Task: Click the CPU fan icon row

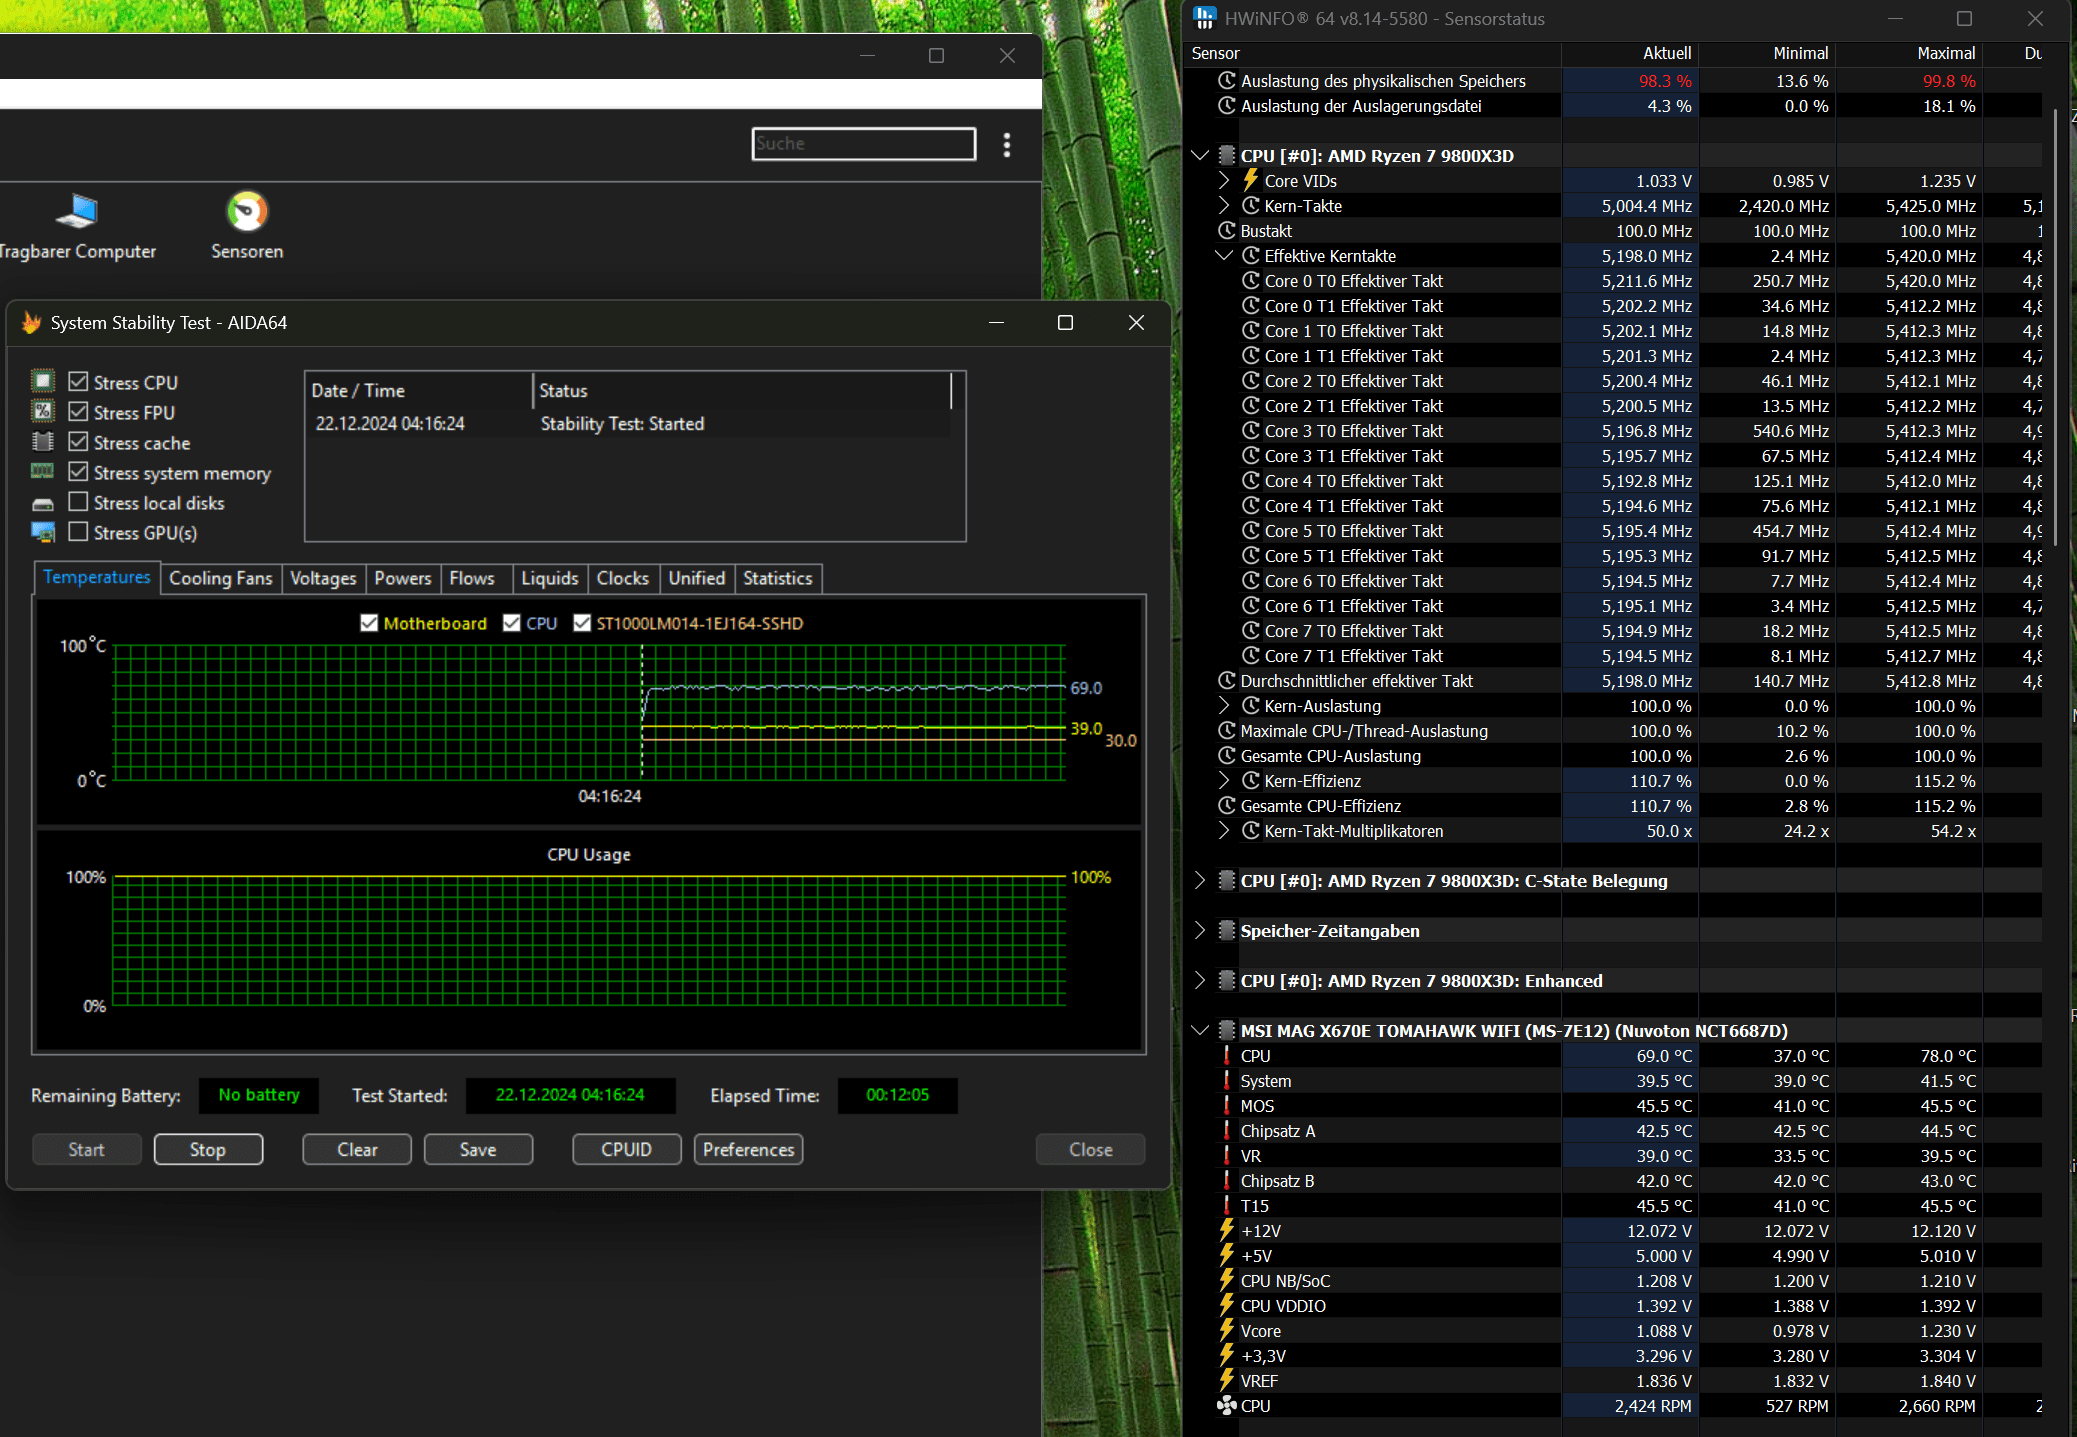Action: click(1226, 1406)
